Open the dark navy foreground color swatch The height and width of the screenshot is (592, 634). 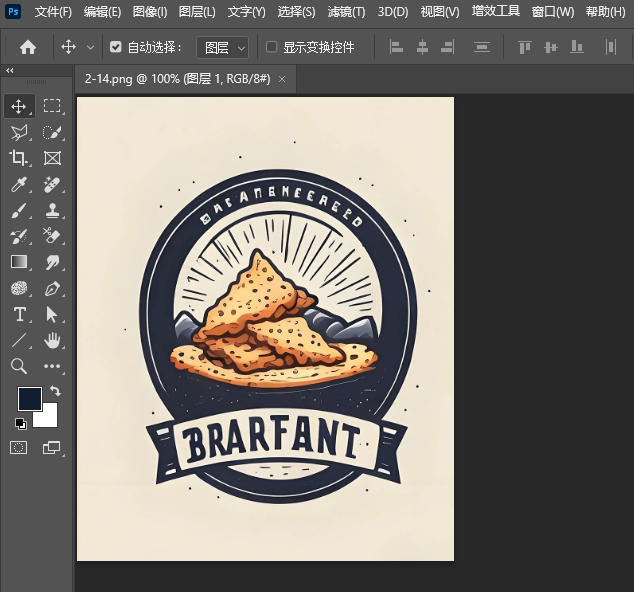[x=28, y=399]
